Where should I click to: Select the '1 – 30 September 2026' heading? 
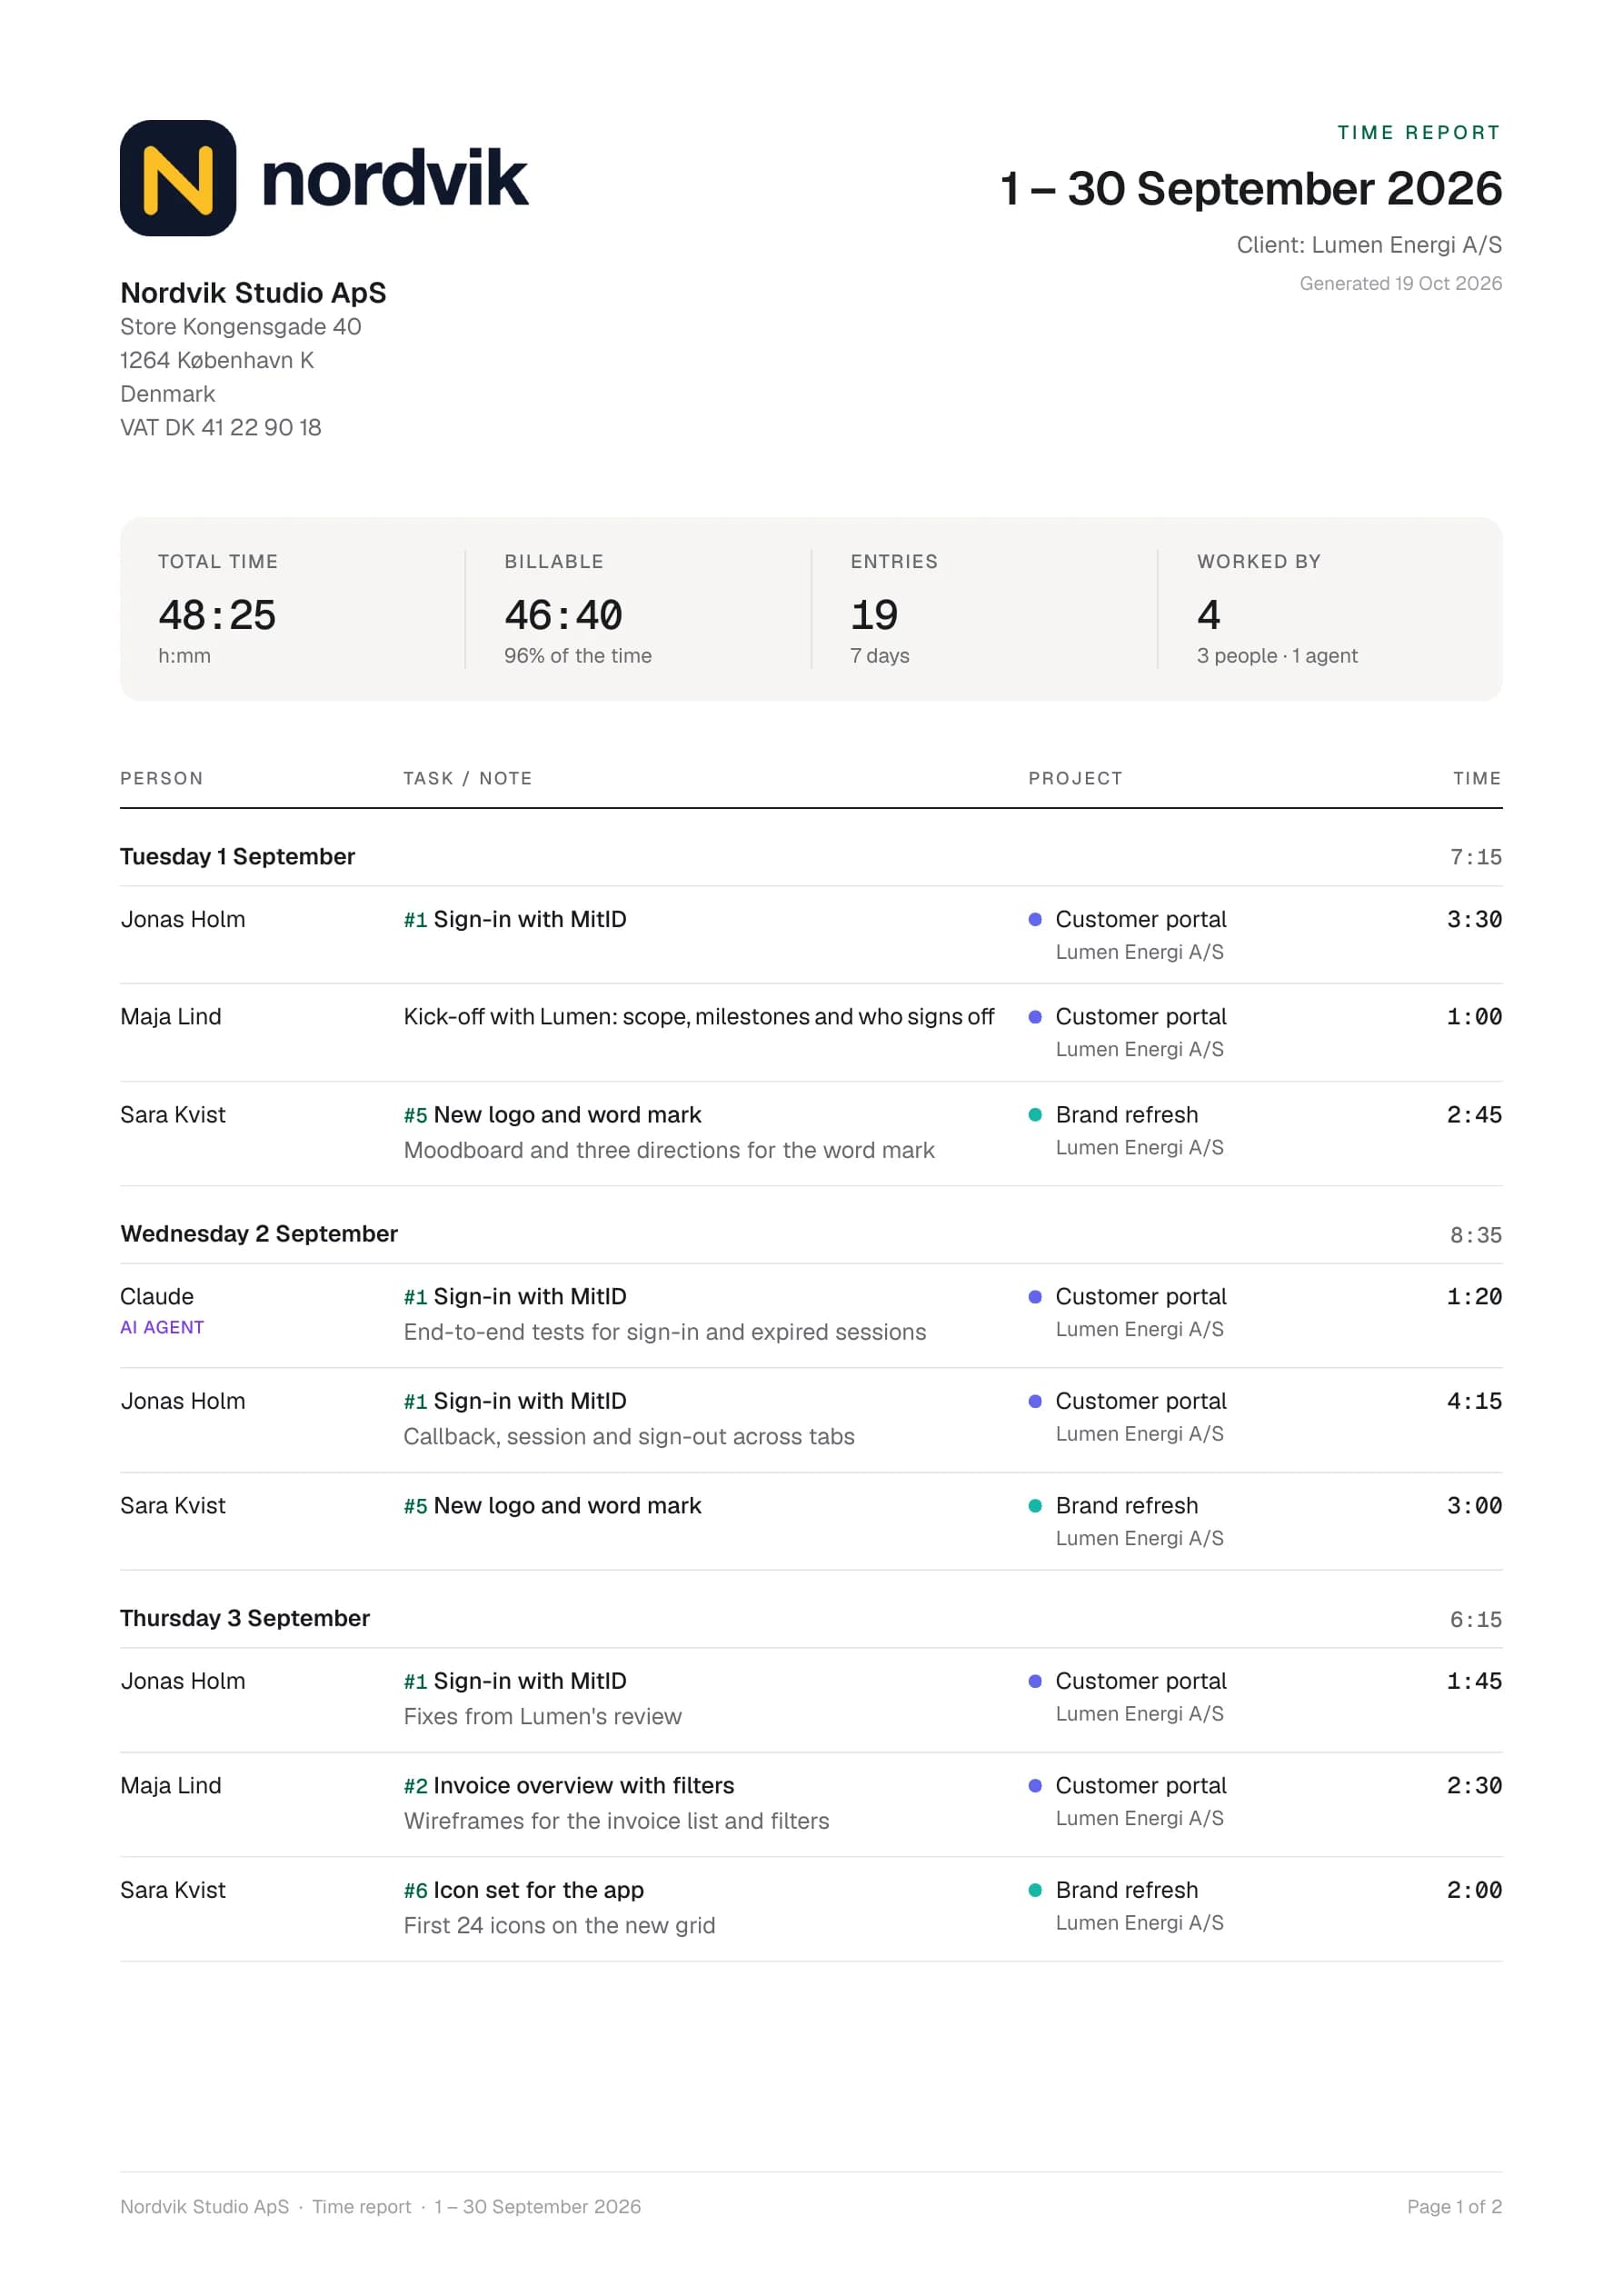click(1251, 188)
